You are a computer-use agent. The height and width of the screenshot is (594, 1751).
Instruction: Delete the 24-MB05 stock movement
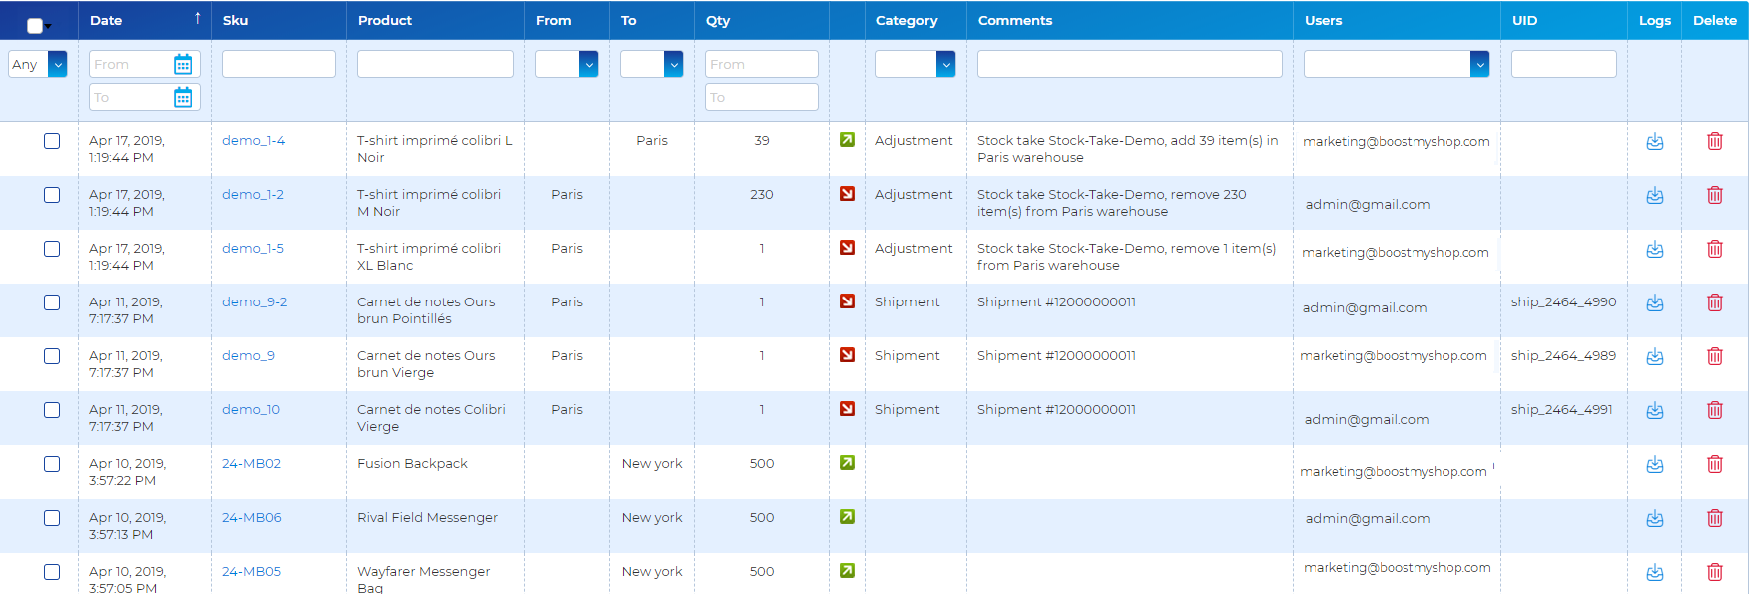1715,572
